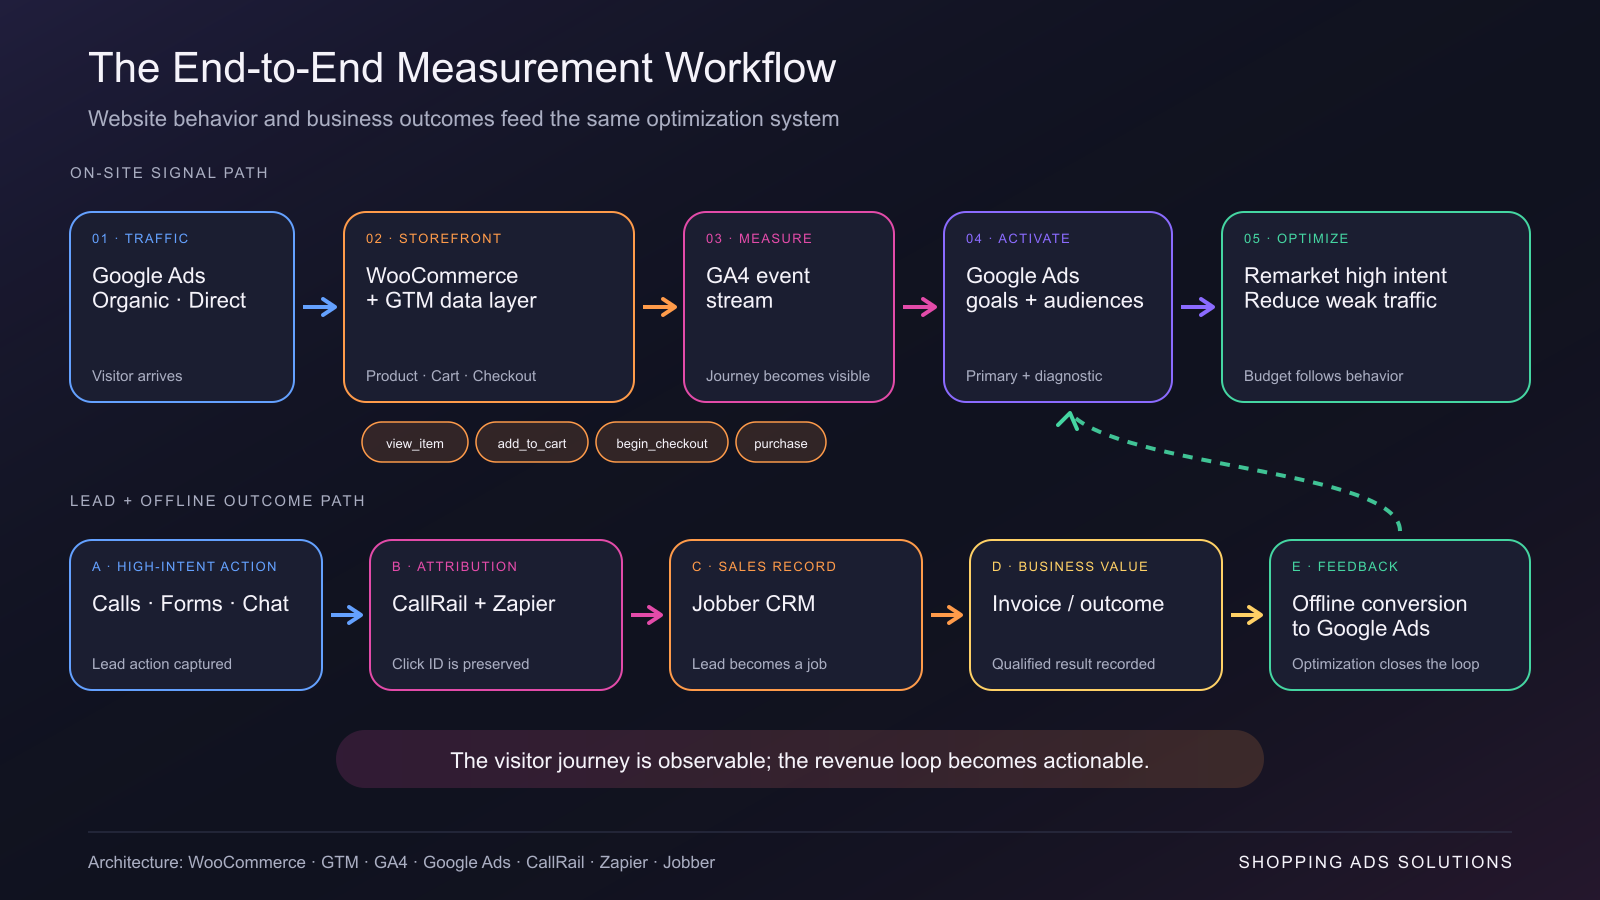Click the add_to_cart event pill
Image resolution: width=1600 pixels, height=900 pixels.
pyautogui.click(x=532, y=443)
